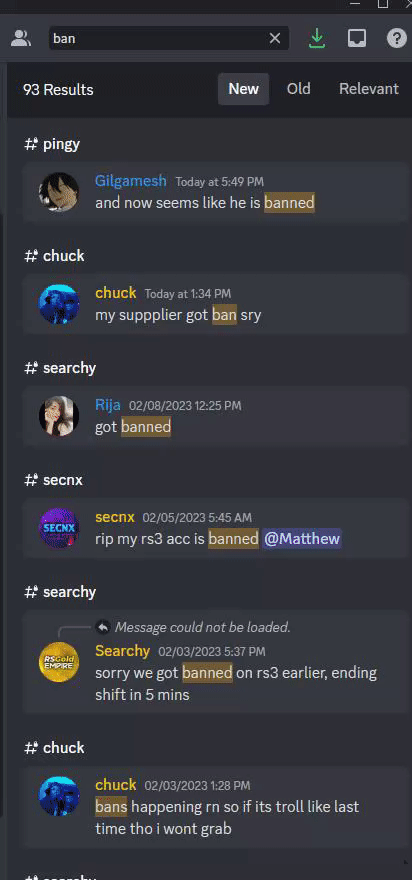Click the @Matthew mention

tap(302, 539)
